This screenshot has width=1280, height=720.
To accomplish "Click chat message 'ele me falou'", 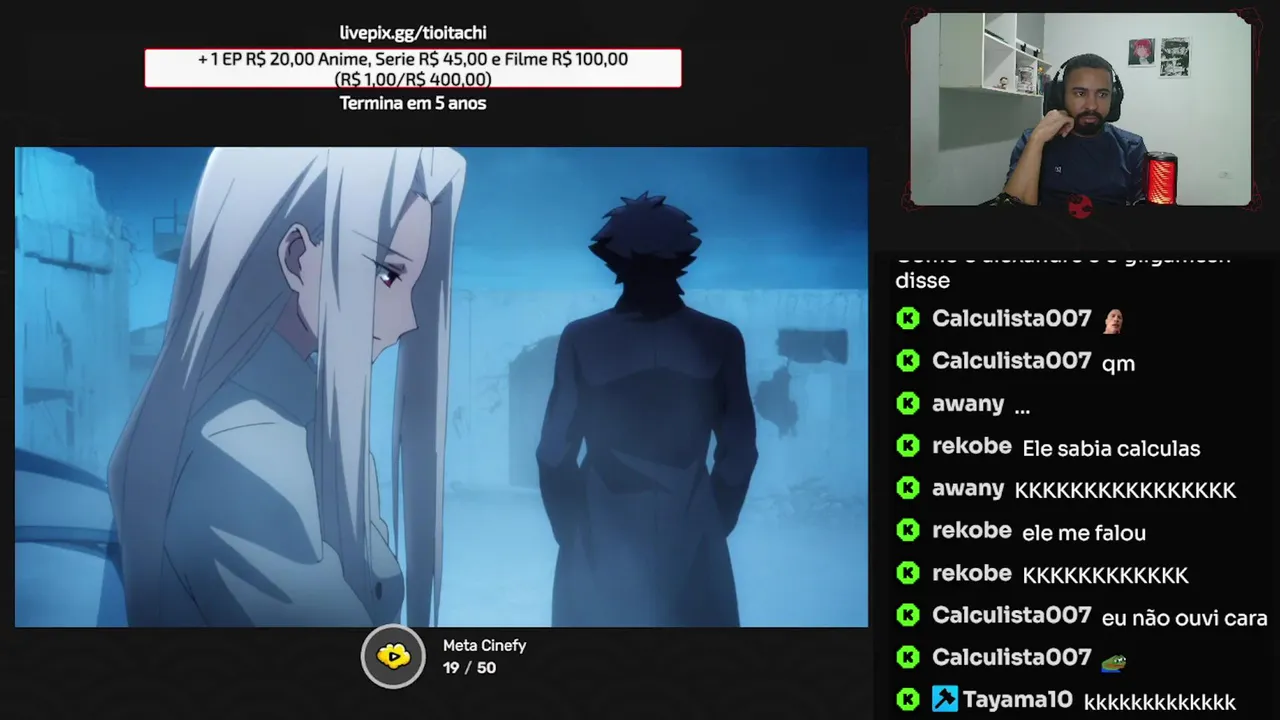I will click(1084, 533).
